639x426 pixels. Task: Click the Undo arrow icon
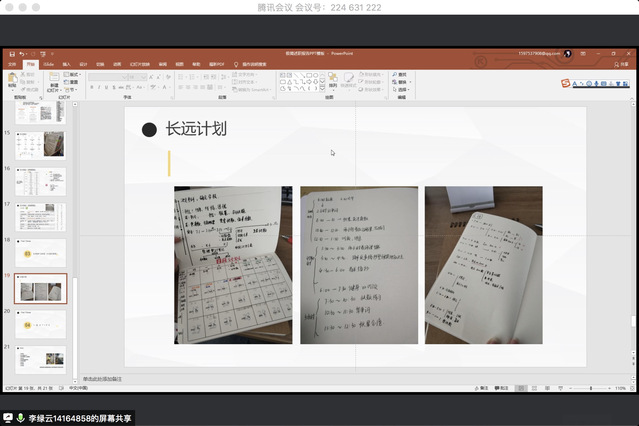pos(21,53)
